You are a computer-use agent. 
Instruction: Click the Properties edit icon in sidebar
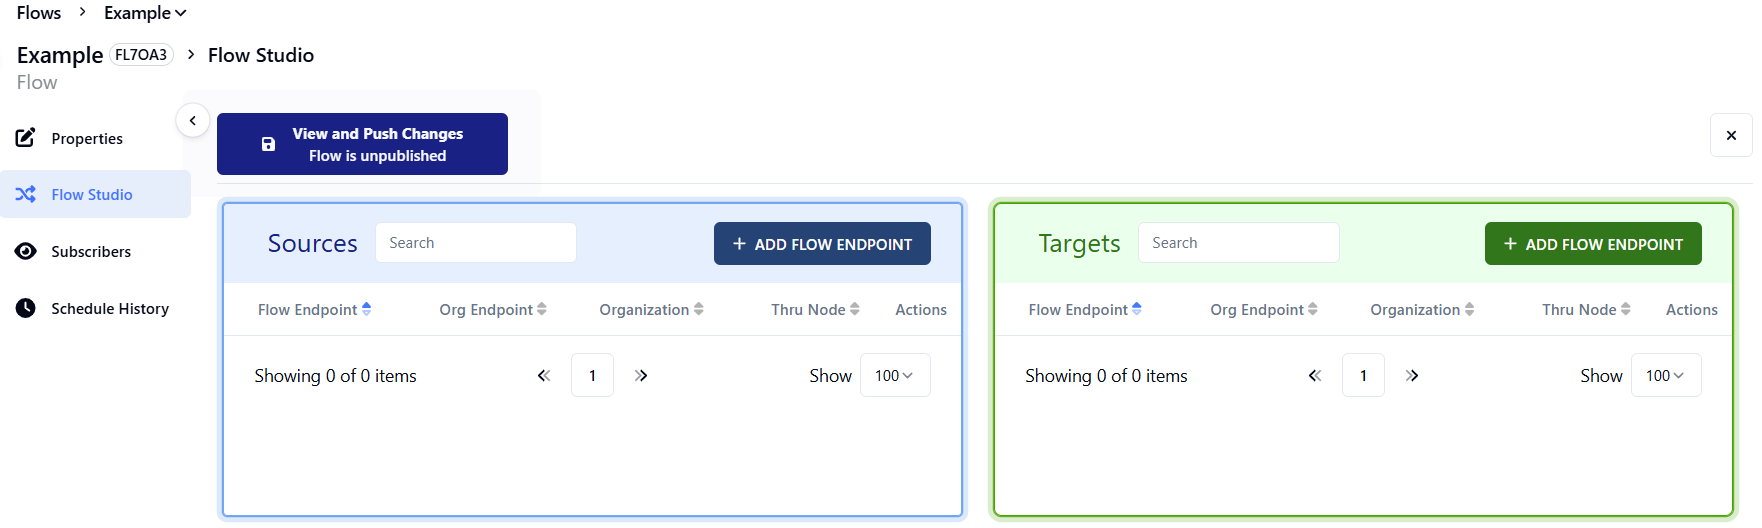[x=26, y=138]
